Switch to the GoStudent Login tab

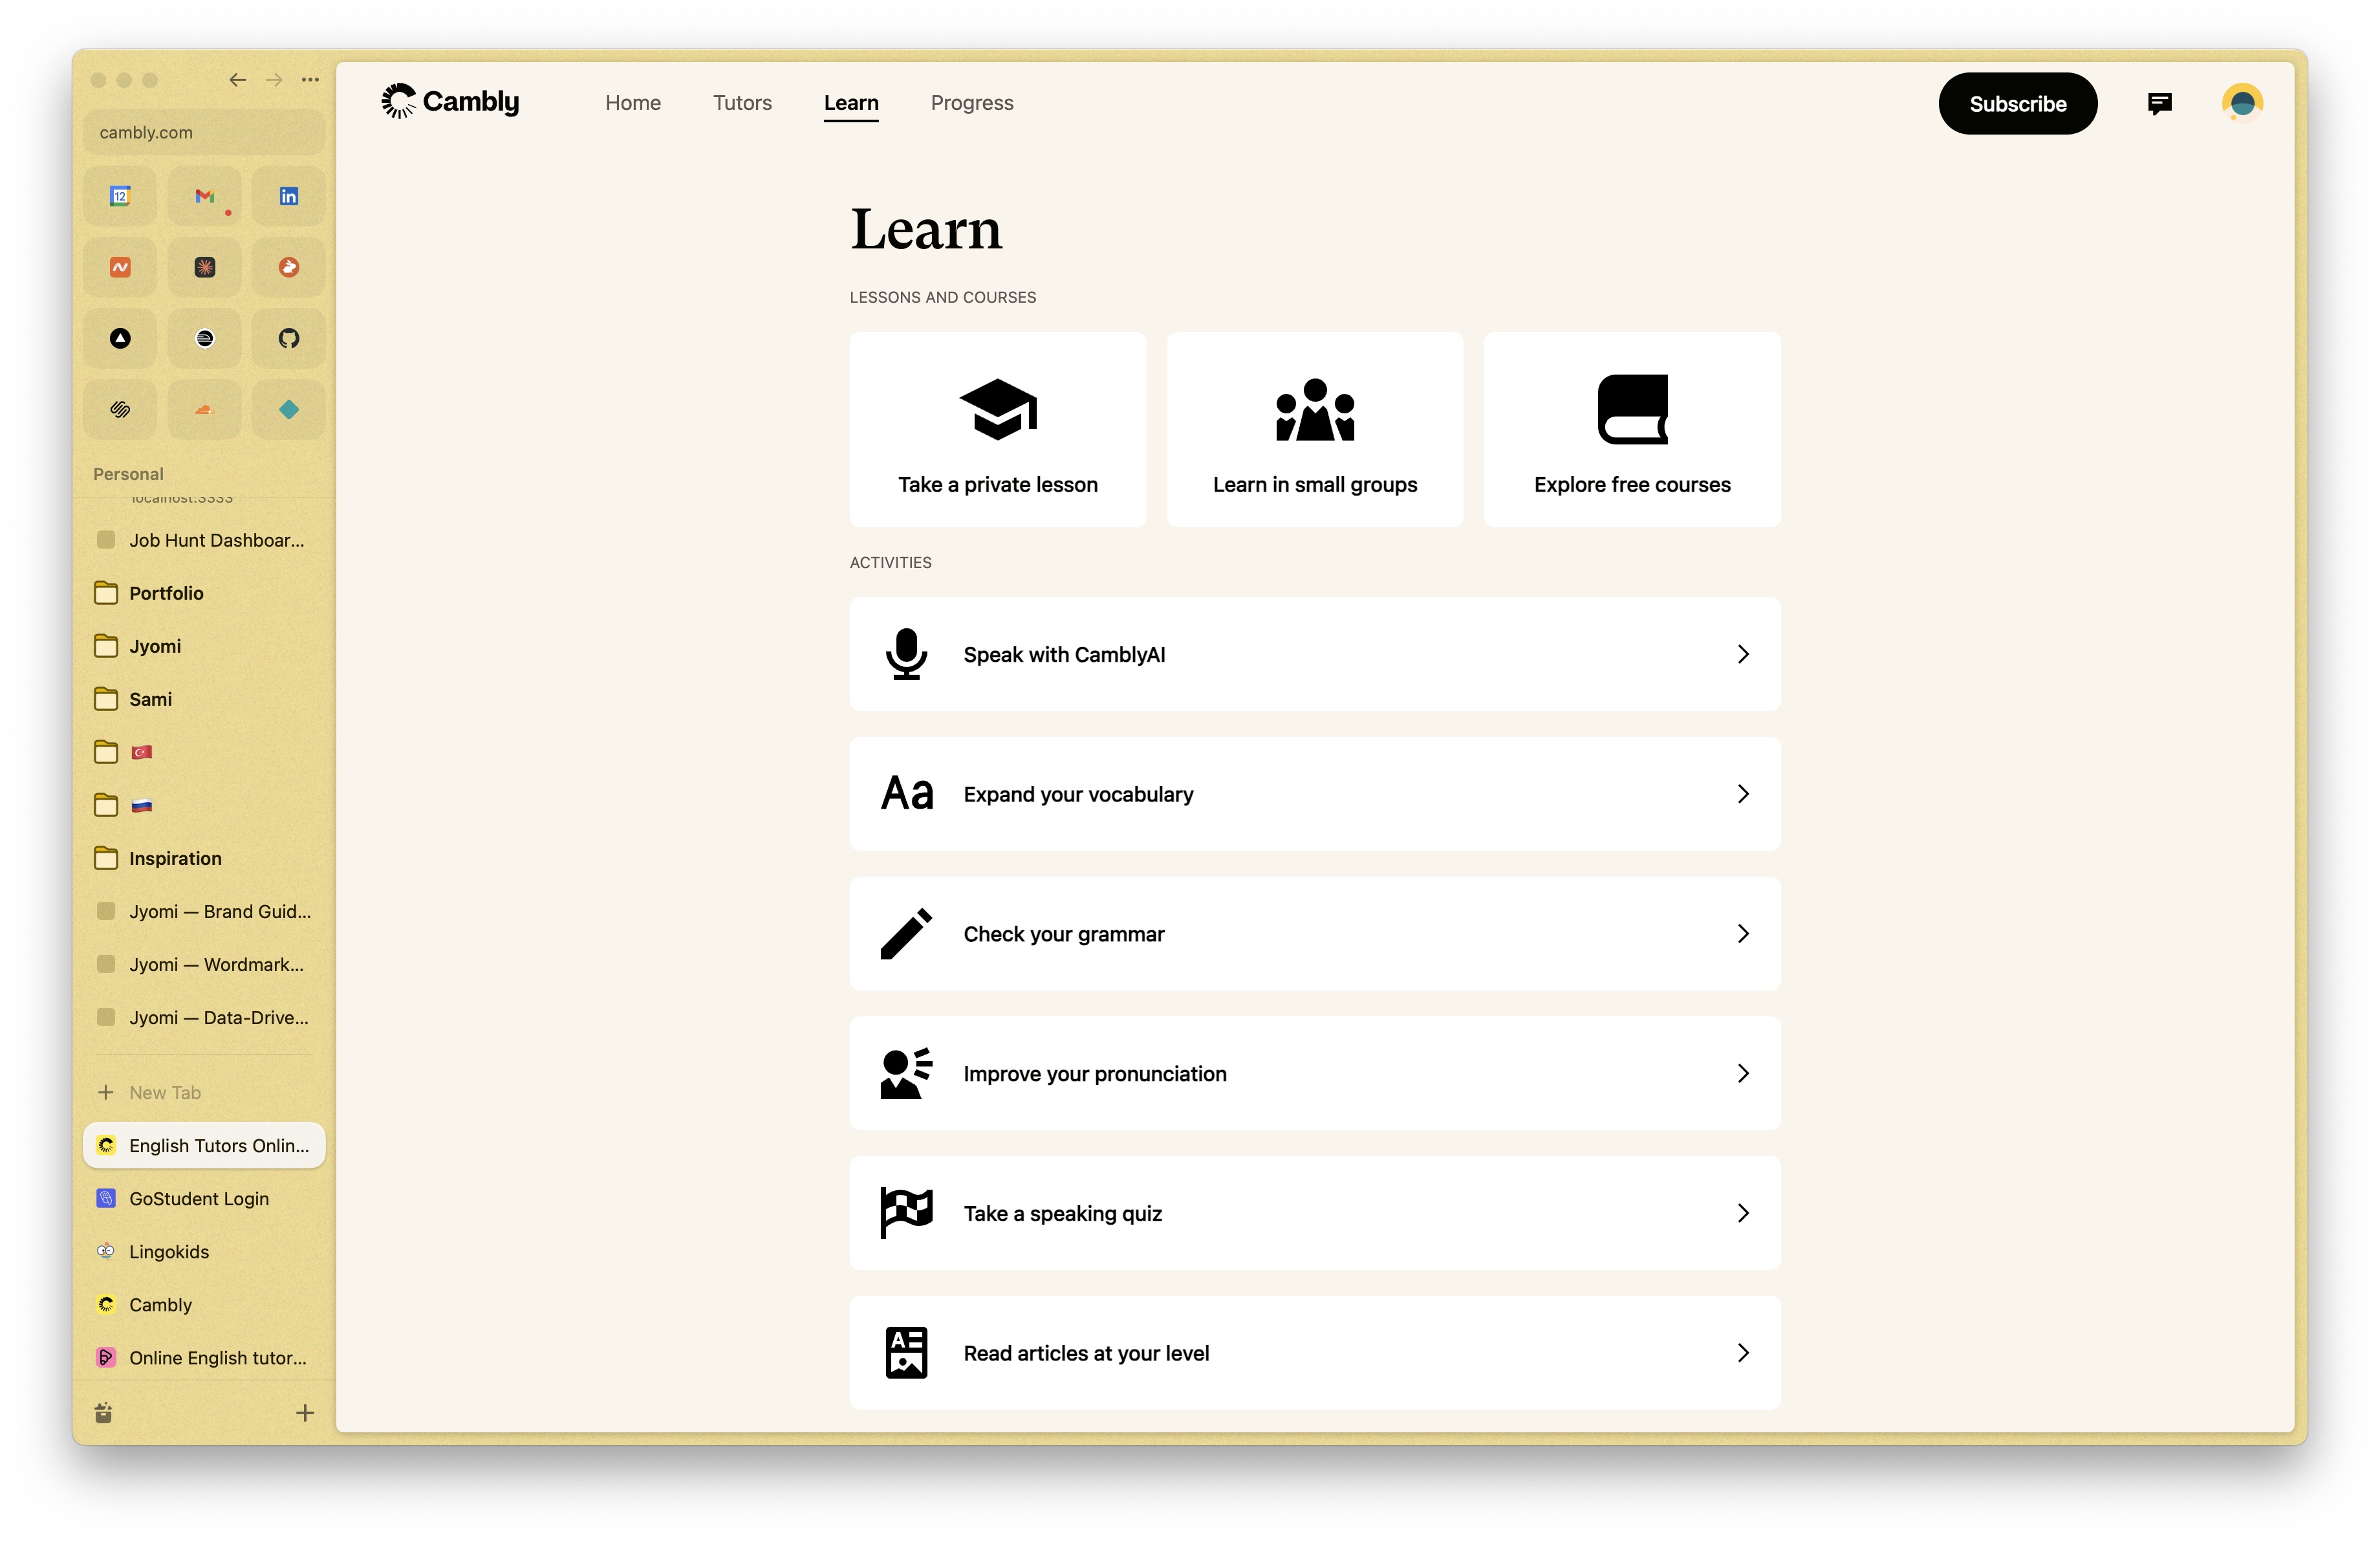198,1198
